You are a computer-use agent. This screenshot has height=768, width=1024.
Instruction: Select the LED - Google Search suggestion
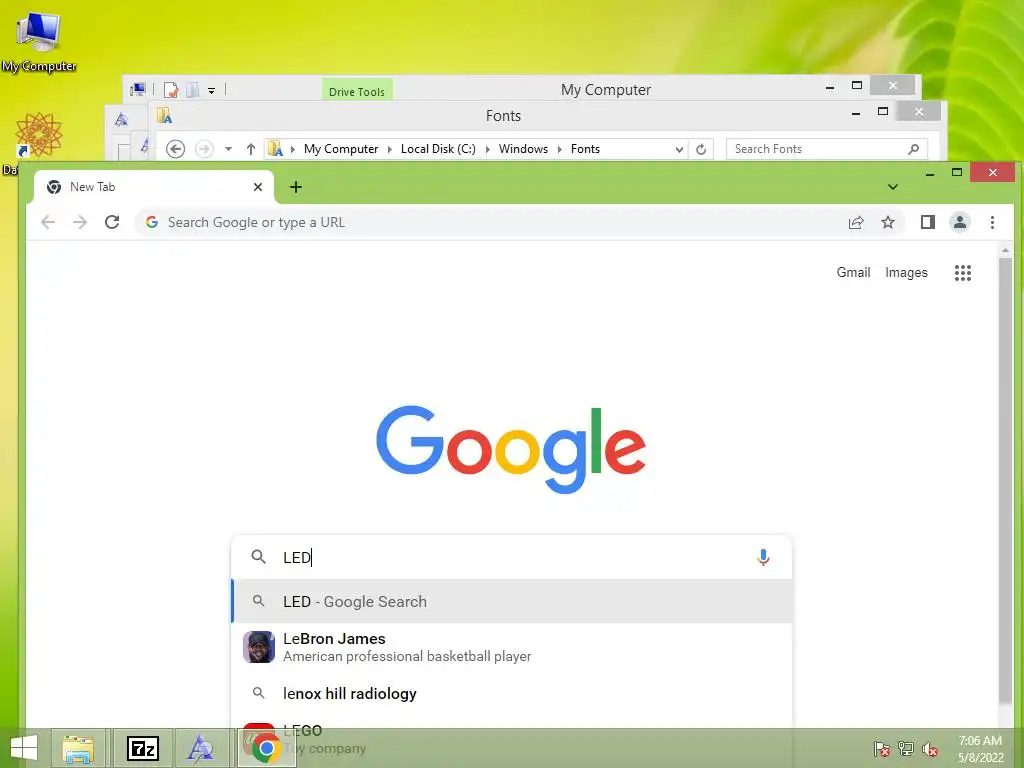[x=512, y=601]
